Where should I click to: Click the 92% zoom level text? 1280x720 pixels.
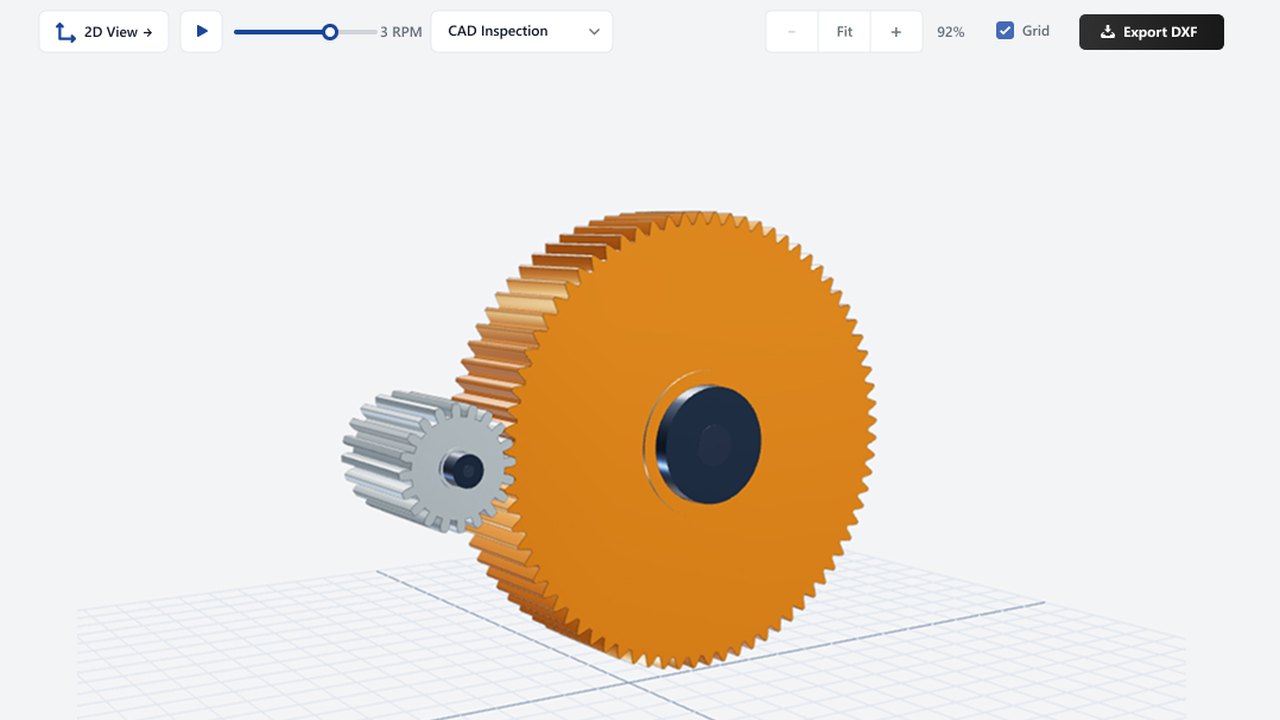tap(951, 32)
